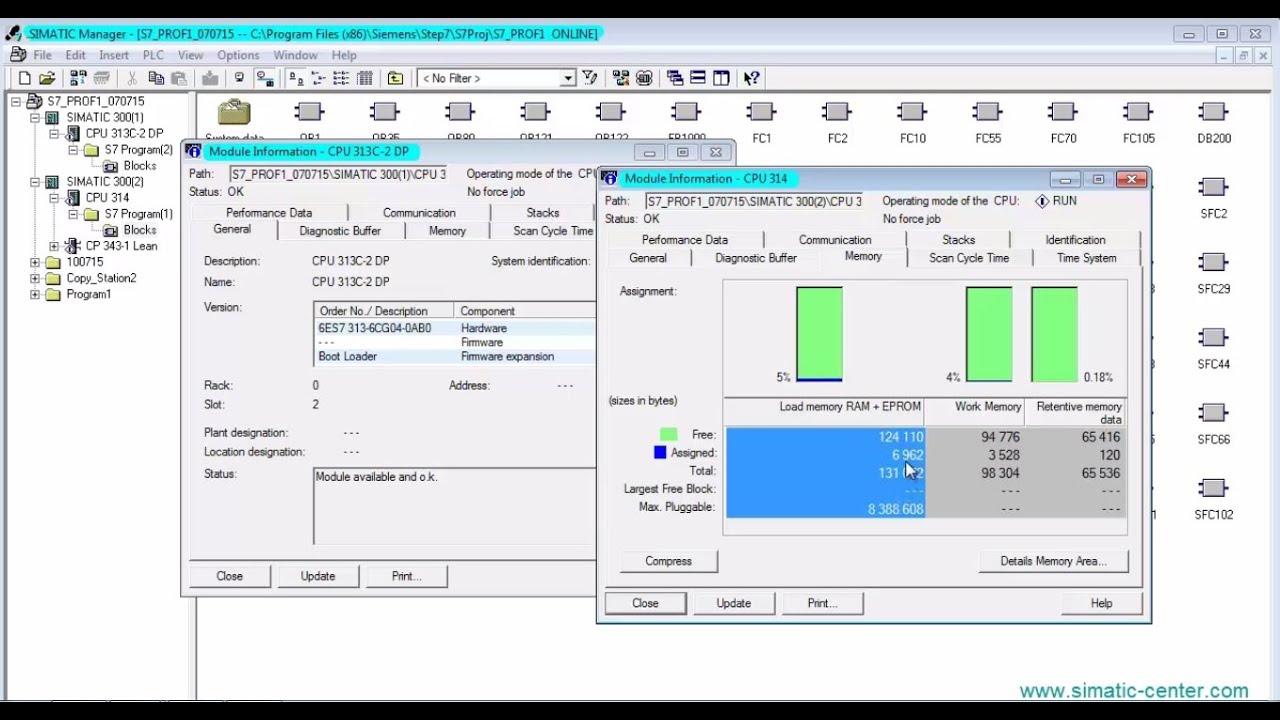Open the Options menu

pos(238,55)
